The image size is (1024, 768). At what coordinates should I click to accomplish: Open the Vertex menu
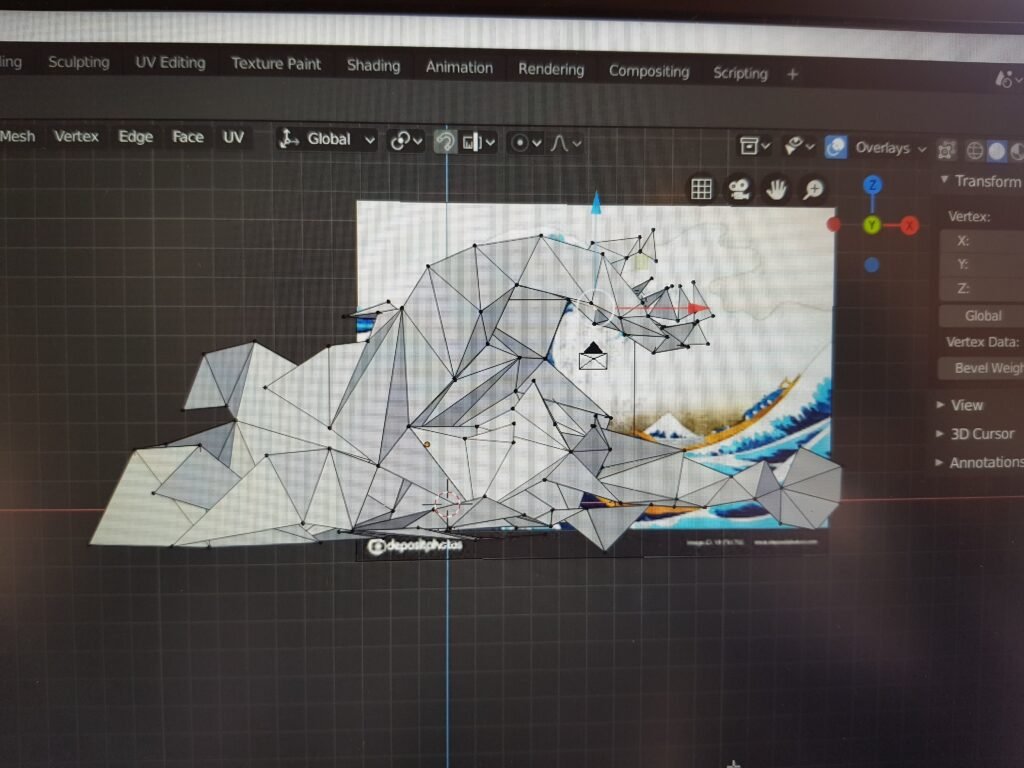[76, 136]
